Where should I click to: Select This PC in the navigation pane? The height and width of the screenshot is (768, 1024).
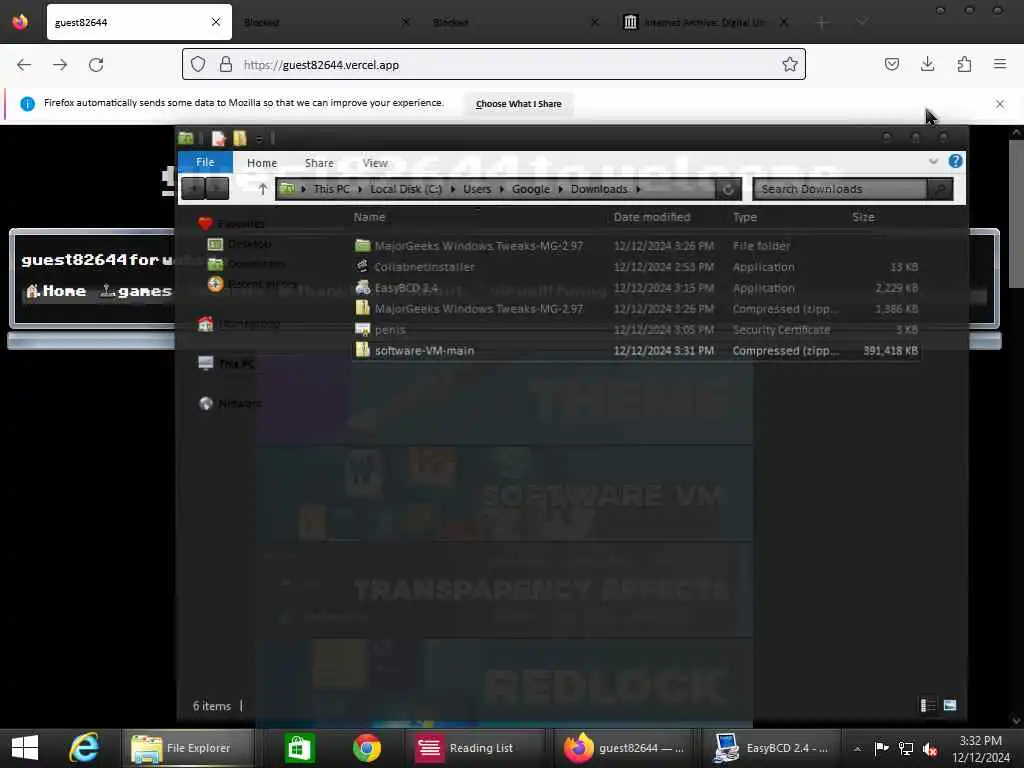point(227,363)
